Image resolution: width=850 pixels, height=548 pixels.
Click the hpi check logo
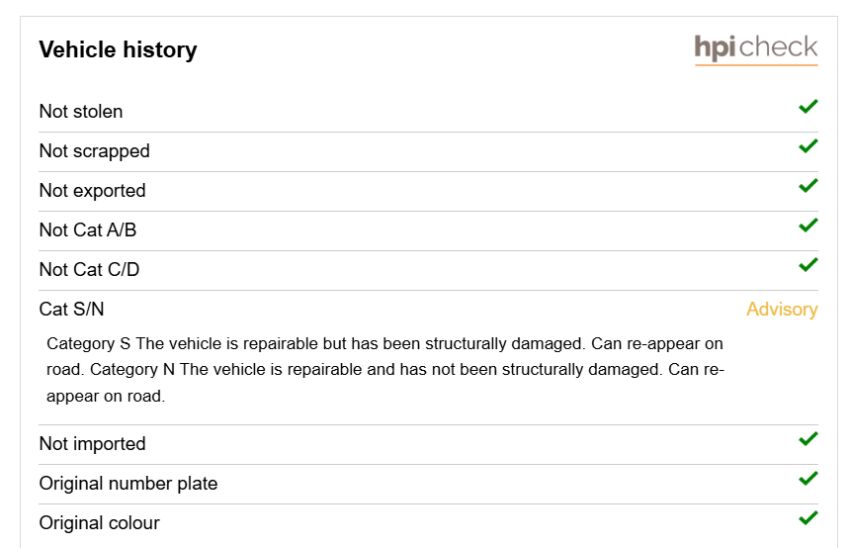756,49
